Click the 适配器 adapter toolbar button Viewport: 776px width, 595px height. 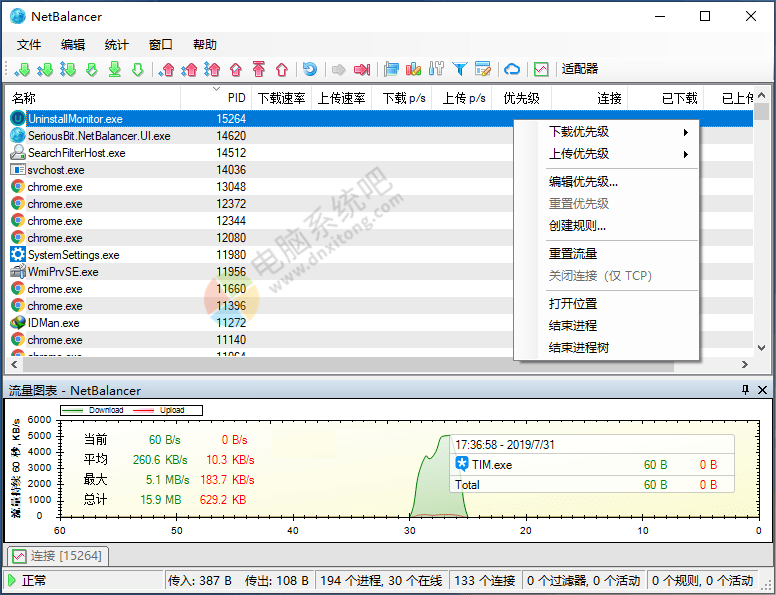click(580, 69)
